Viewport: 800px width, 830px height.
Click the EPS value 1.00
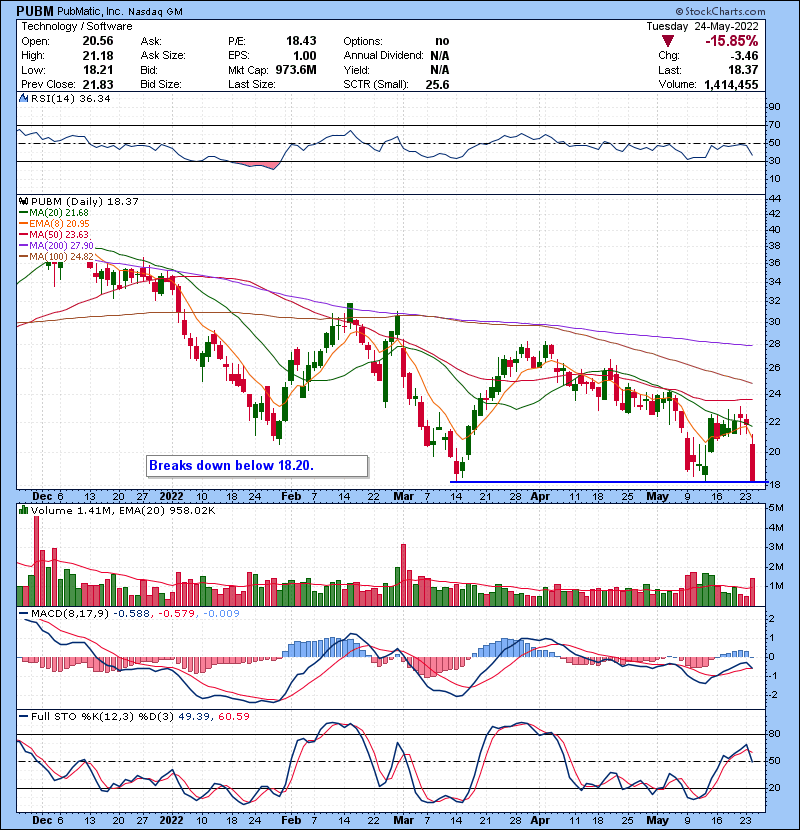(304, 56)
